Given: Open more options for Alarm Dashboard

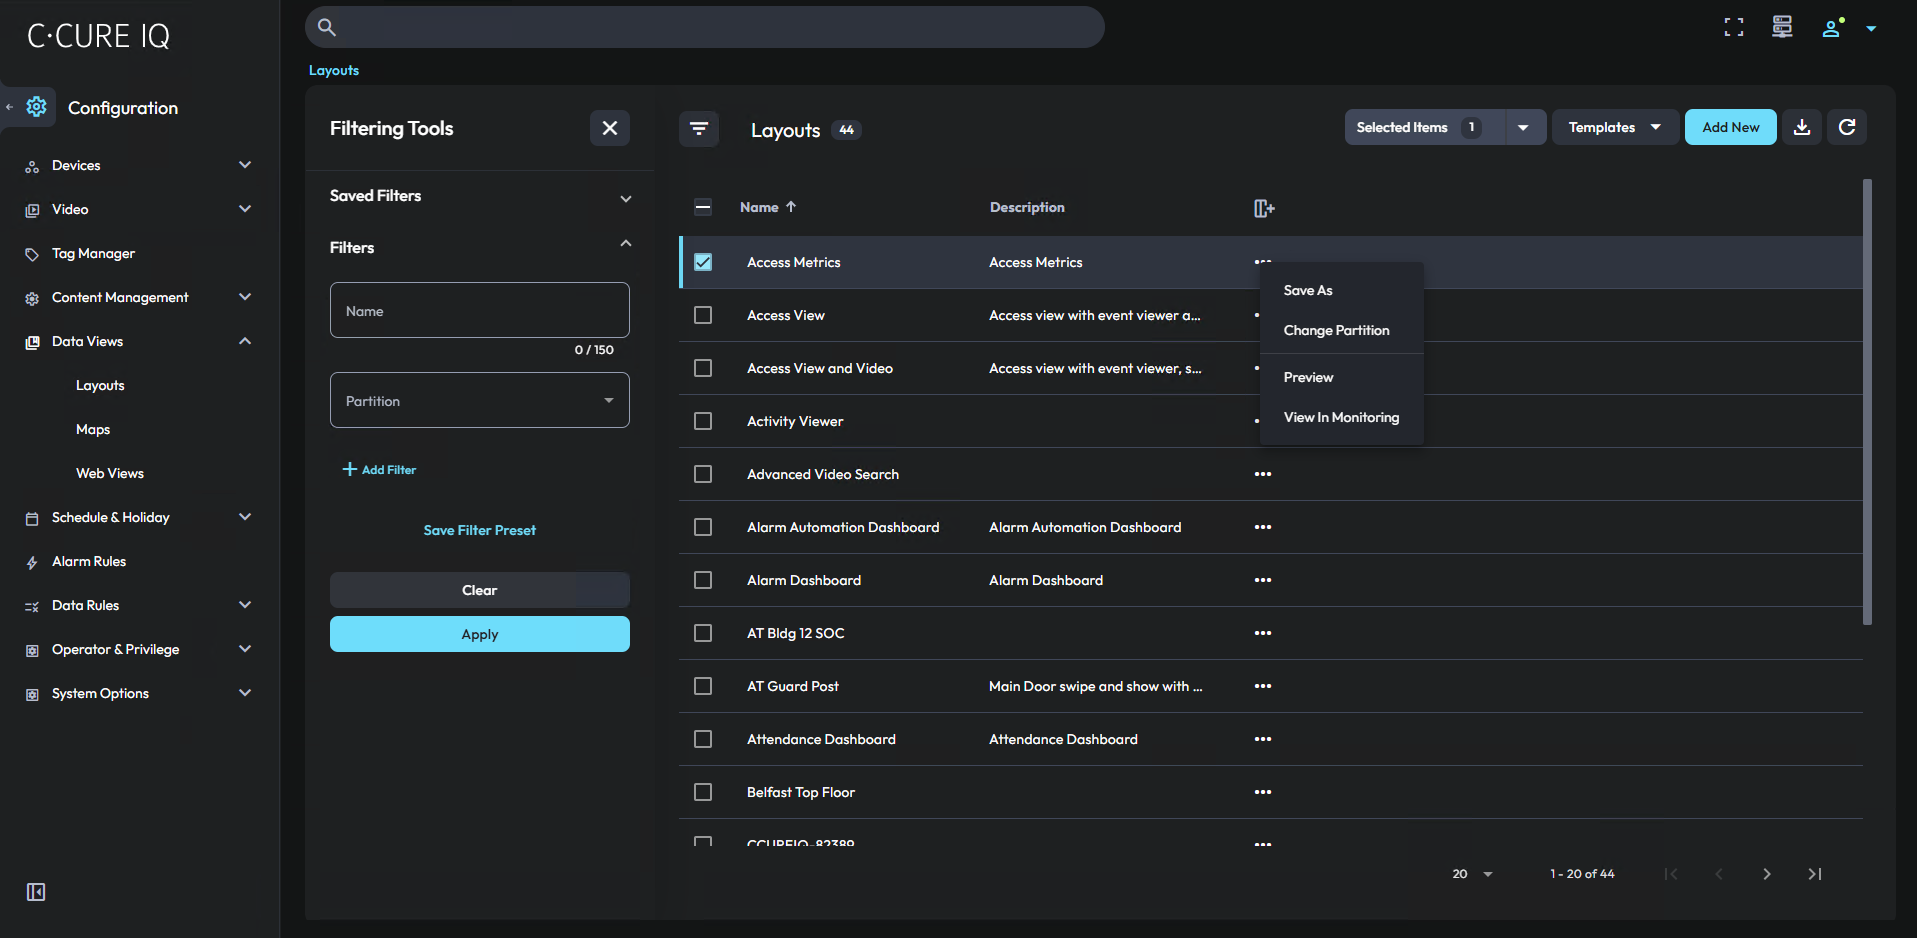Looking at the screenshot, I should coord(1262,580).
